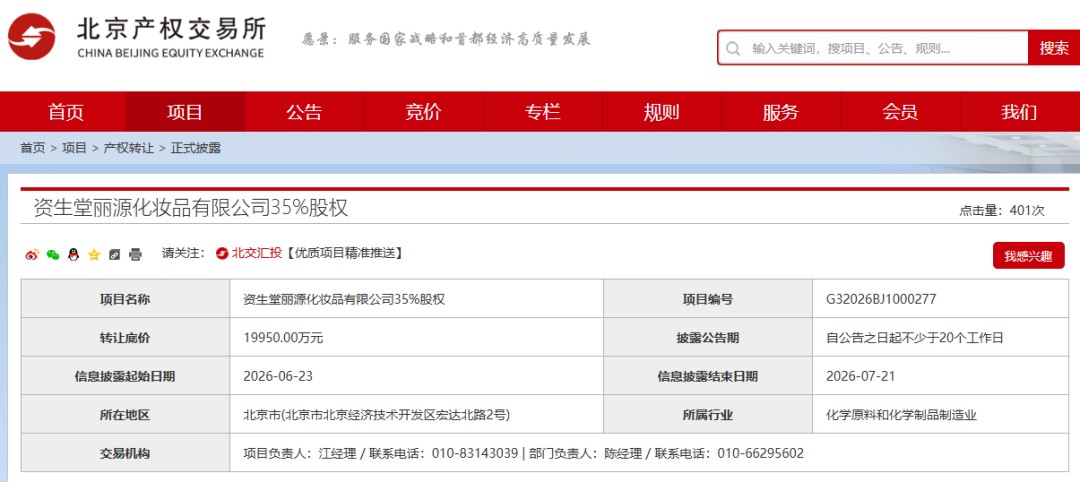Image resolution: width=1080 pixels, height=482 pixels.
Task: Click the printer icon to print
Action: click(x=135, y=255)
